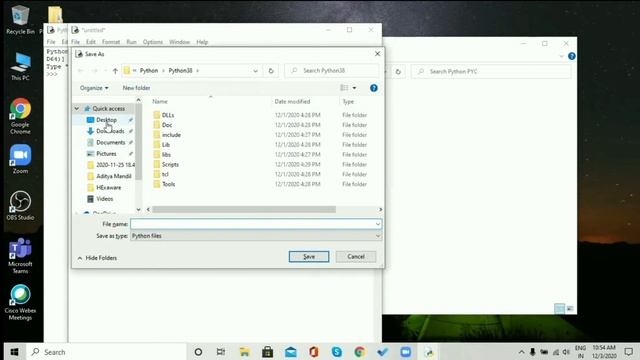
Task: Click the Search Python38 box
Action: pos(332,71)
